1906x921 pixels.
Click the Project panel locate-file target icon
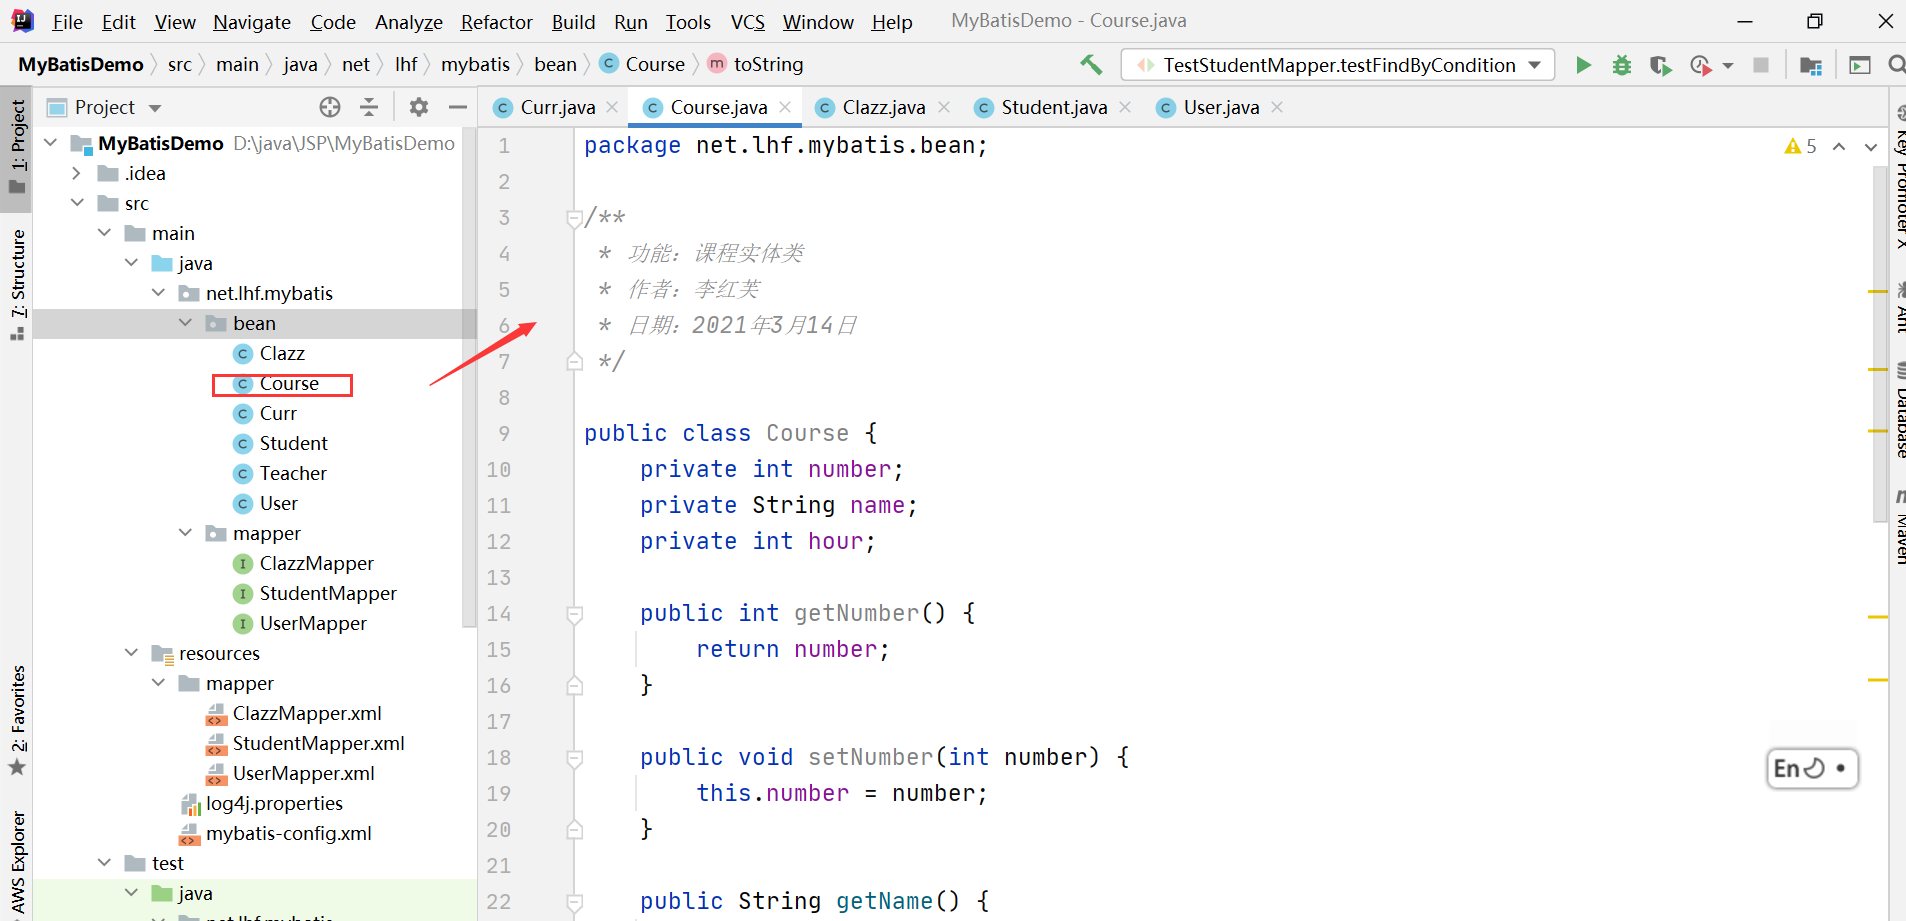(x=330, y=107)
